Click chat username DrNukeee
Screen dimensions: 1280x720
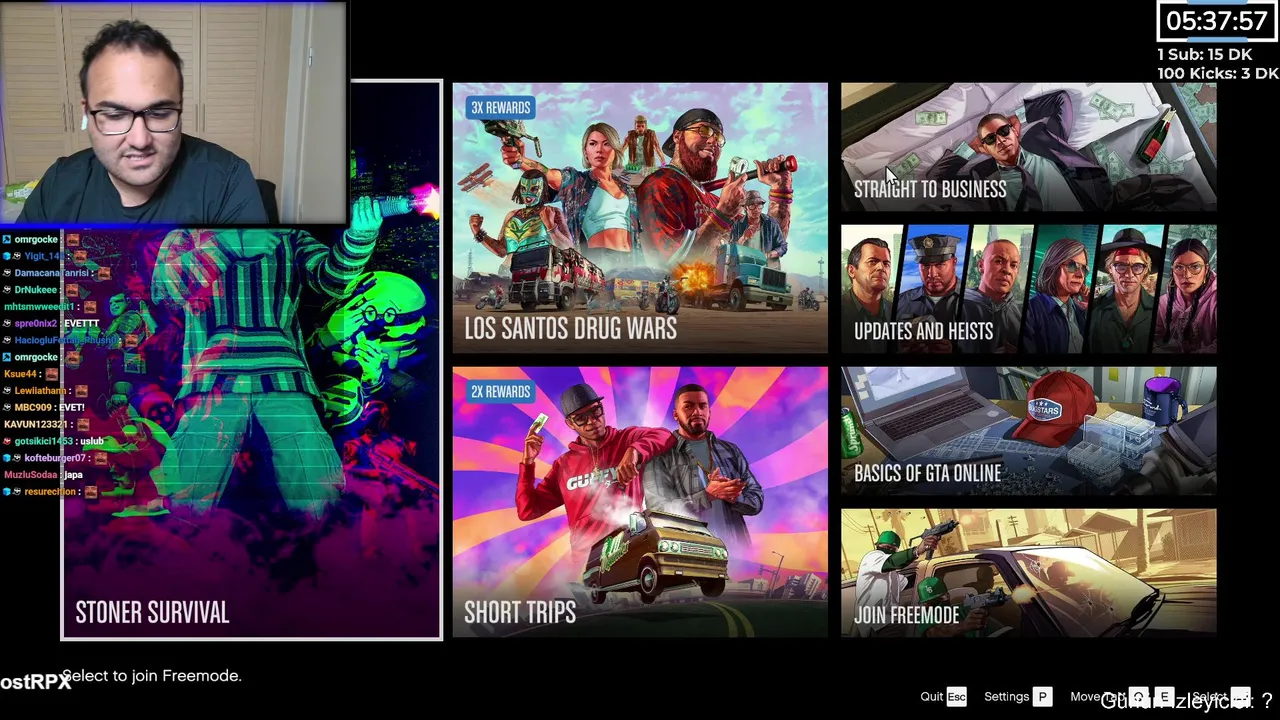point(35,290)
